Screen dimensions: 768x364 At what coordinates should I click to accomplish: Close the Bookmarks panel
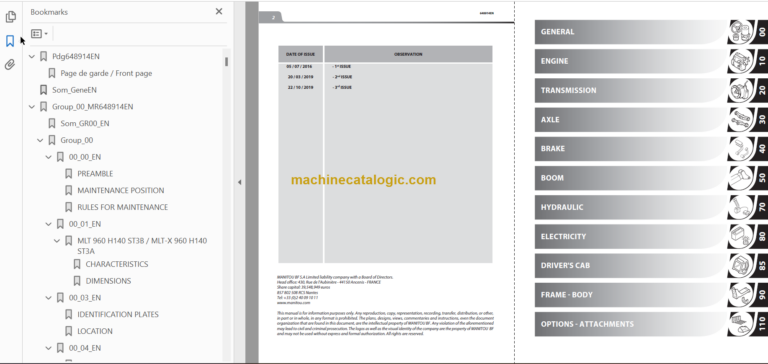[219, 11]
